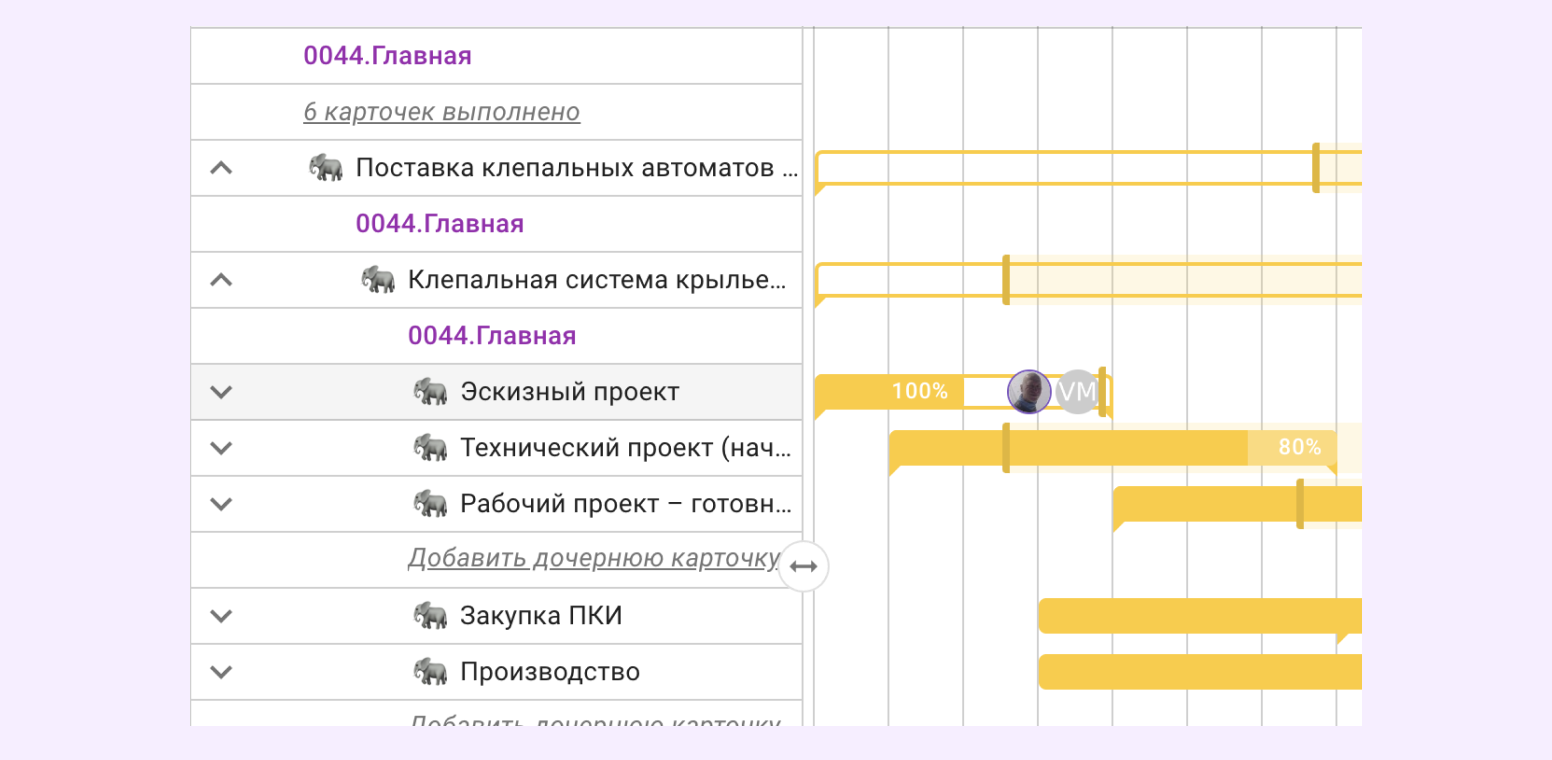Expand the Закупка ПКИ row
Viewport: 1552px width, 760px height.
(x=221, y=616)
